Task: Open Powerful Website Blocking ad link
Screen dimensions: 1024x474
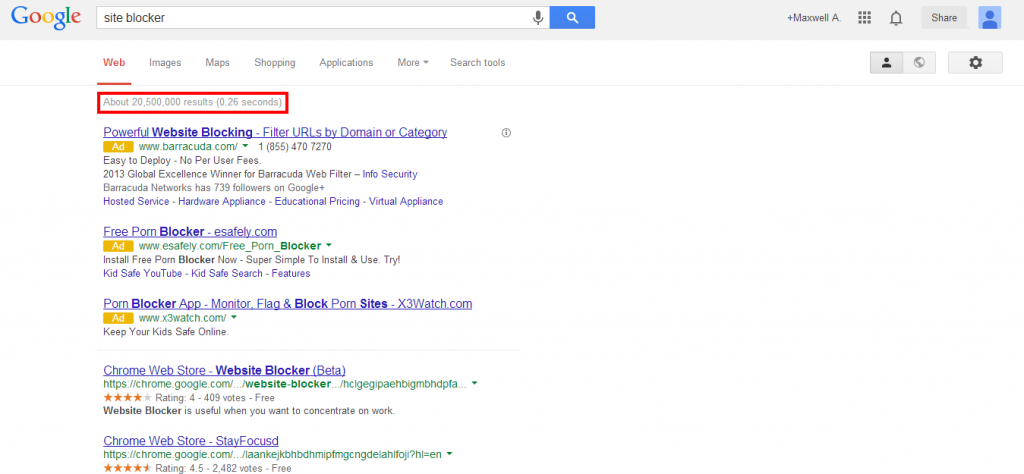Action: [x=275, y=133]
